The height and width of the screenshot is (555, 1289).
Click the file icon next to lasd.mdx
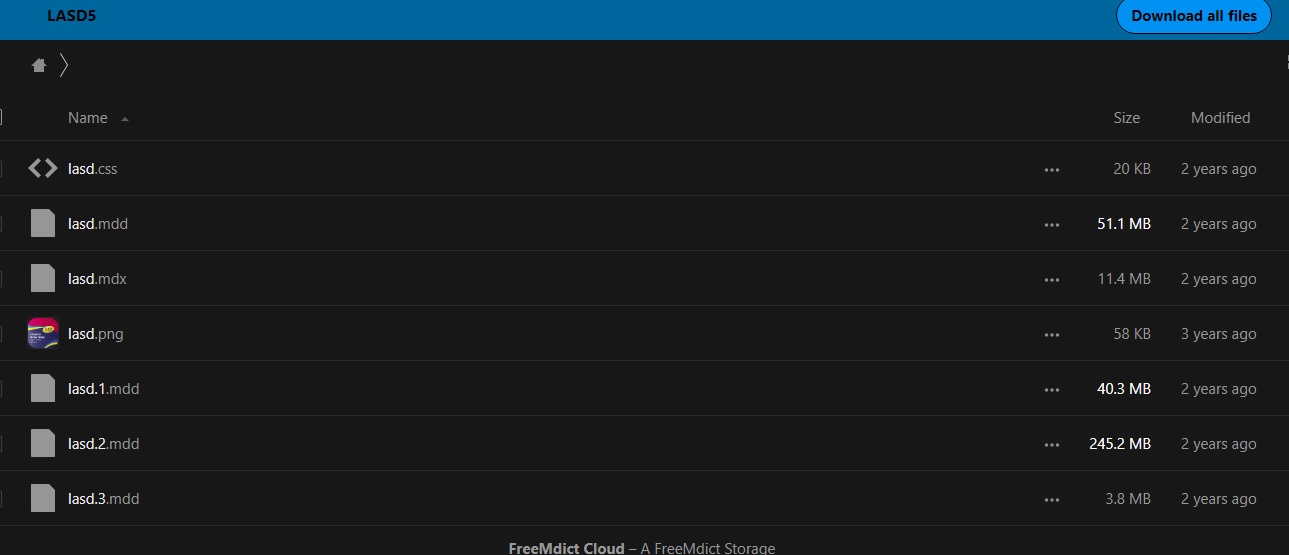[x=43, y=279]
